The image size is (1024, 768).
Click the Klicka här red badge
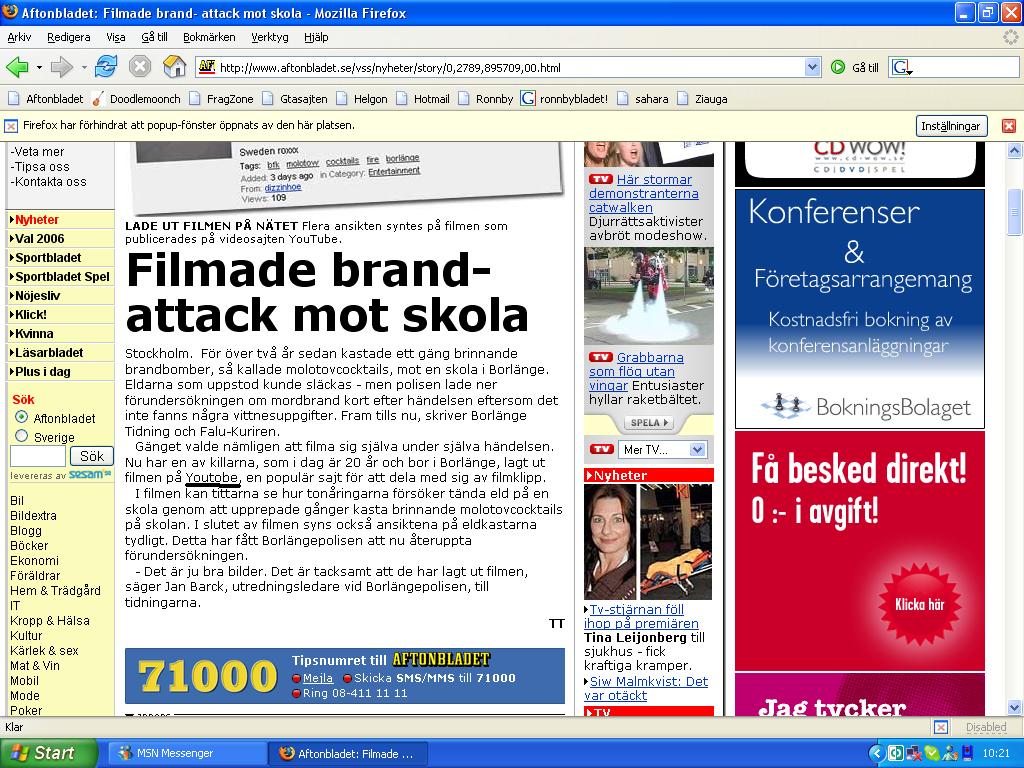coord(920,604)
